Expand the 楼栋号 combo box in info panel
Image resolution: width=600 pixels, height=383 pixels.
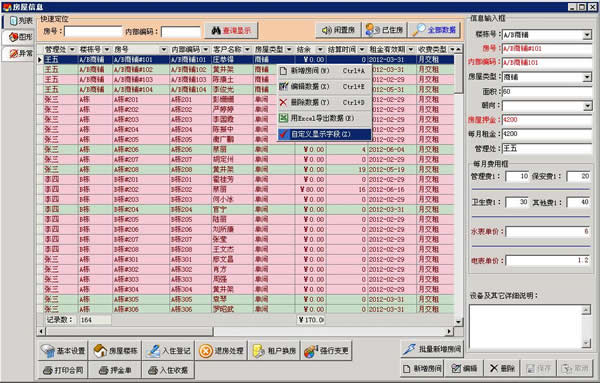tap(587, 35)
